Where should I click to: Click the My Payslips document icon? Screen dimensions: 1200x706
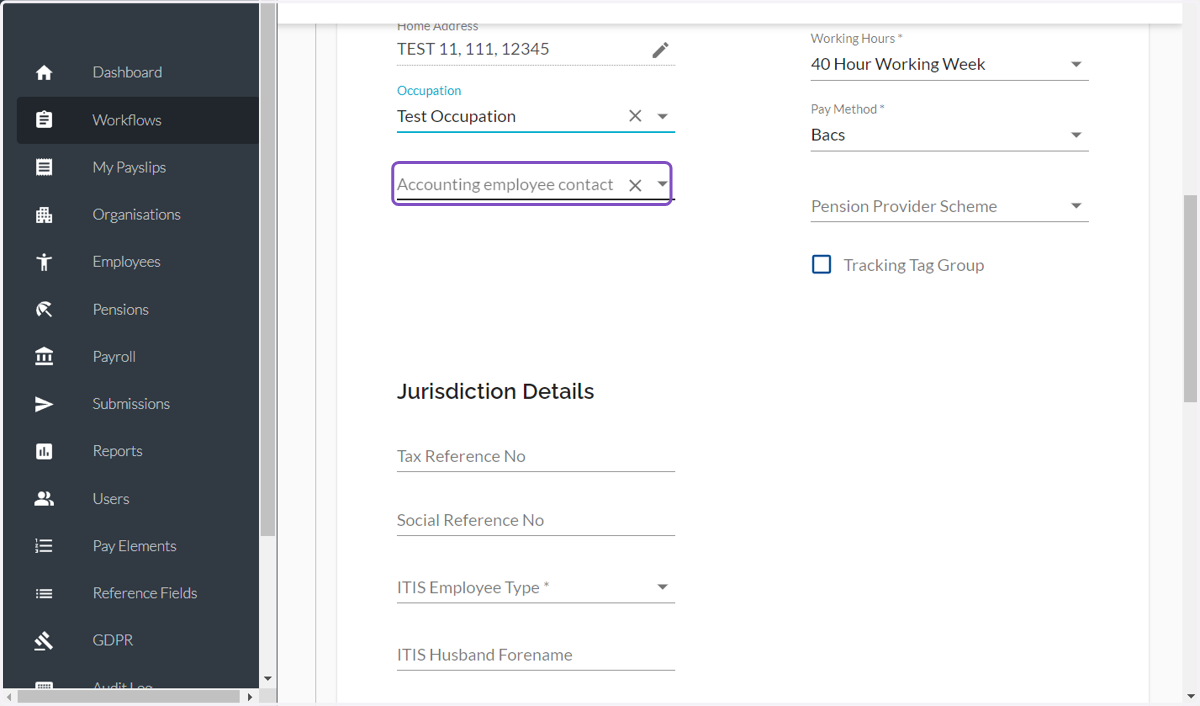[x=44, y=167]
